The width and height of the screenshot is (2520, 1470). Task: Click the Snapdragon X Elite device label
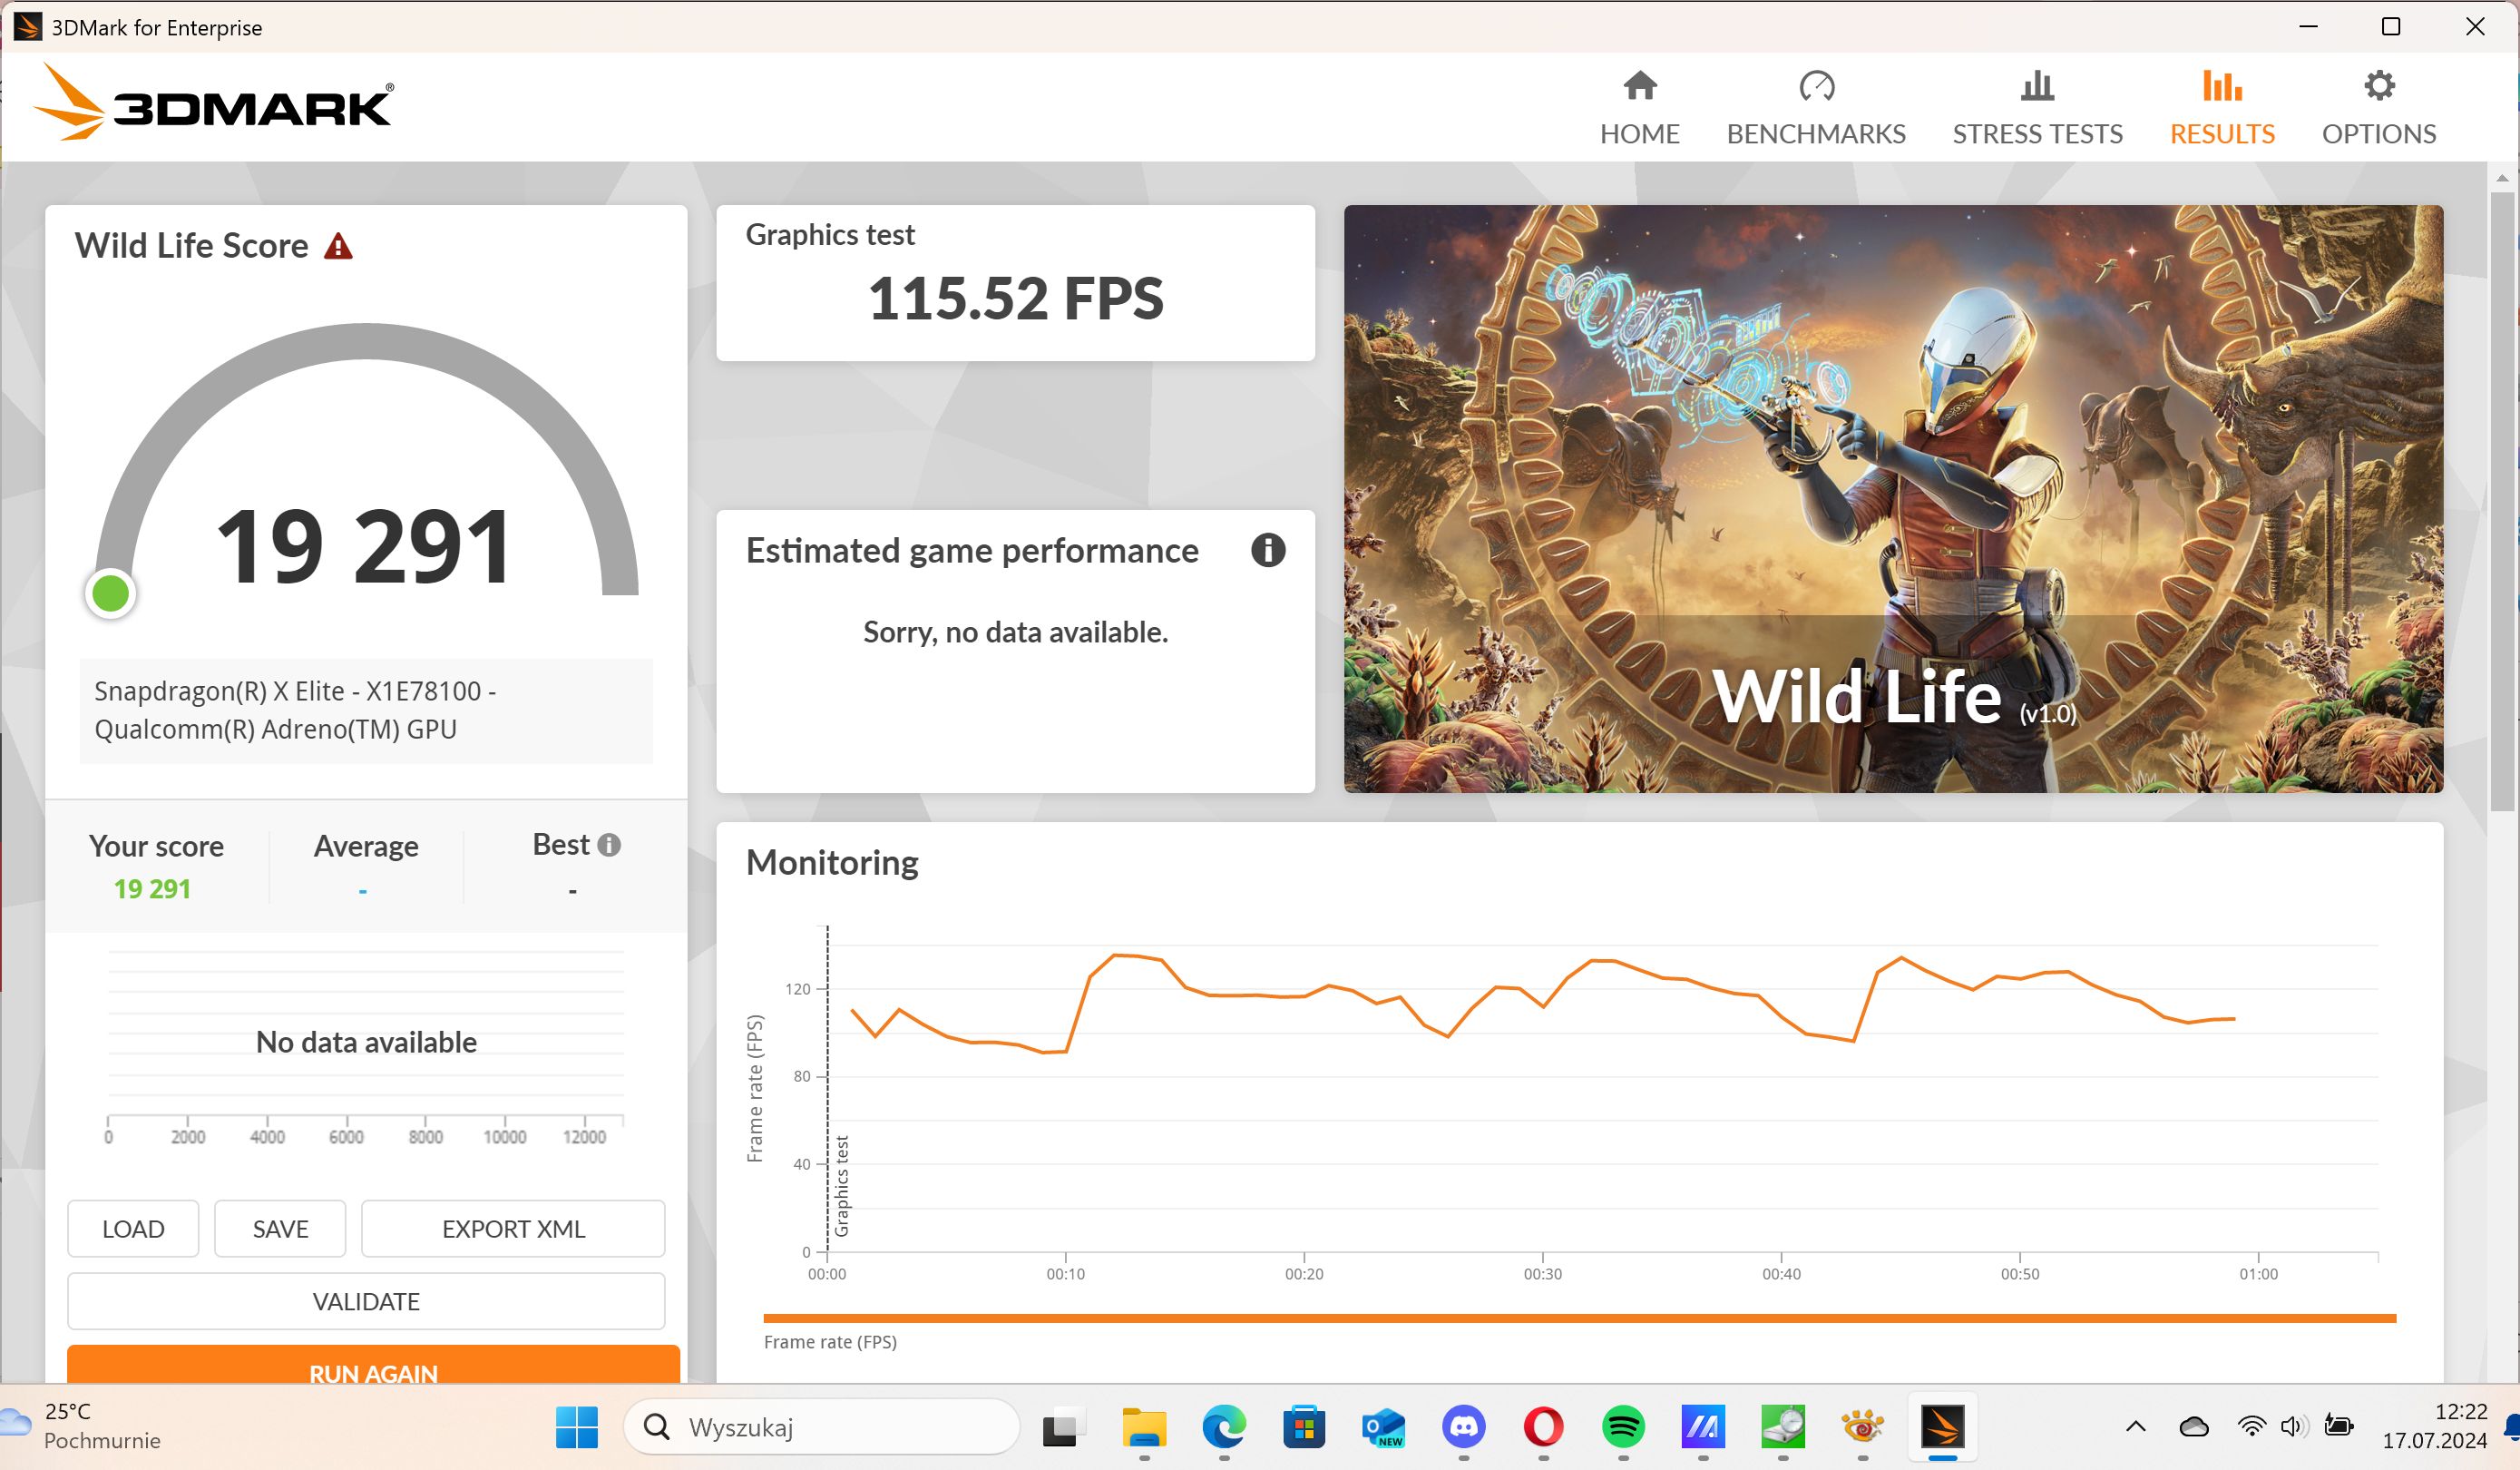point(366,710)
